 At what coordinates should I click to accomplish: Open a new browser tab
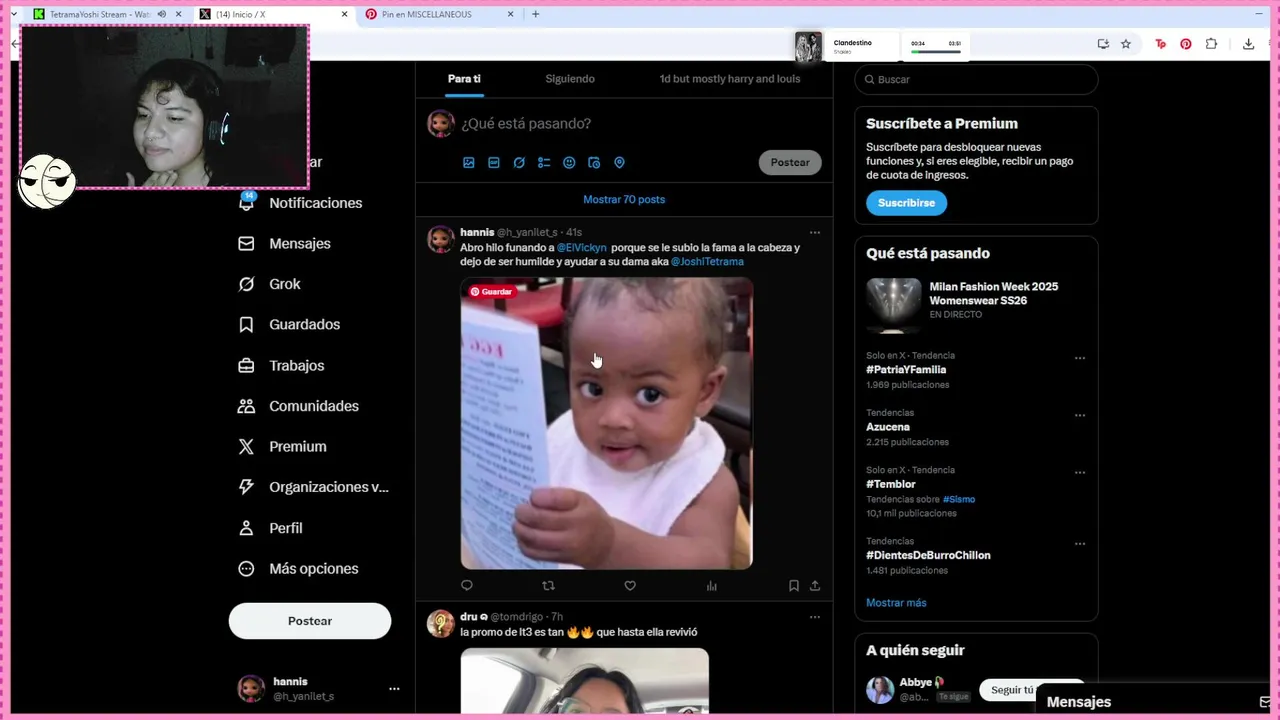[x=536, y=14]
